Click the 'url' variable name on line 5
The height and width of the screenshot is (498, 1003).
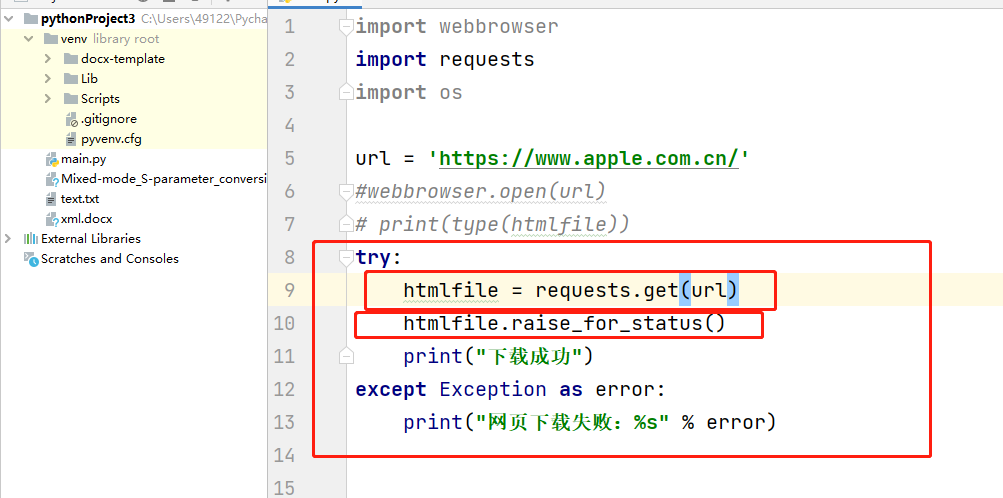pyautogui.click(x=373, y=158)
